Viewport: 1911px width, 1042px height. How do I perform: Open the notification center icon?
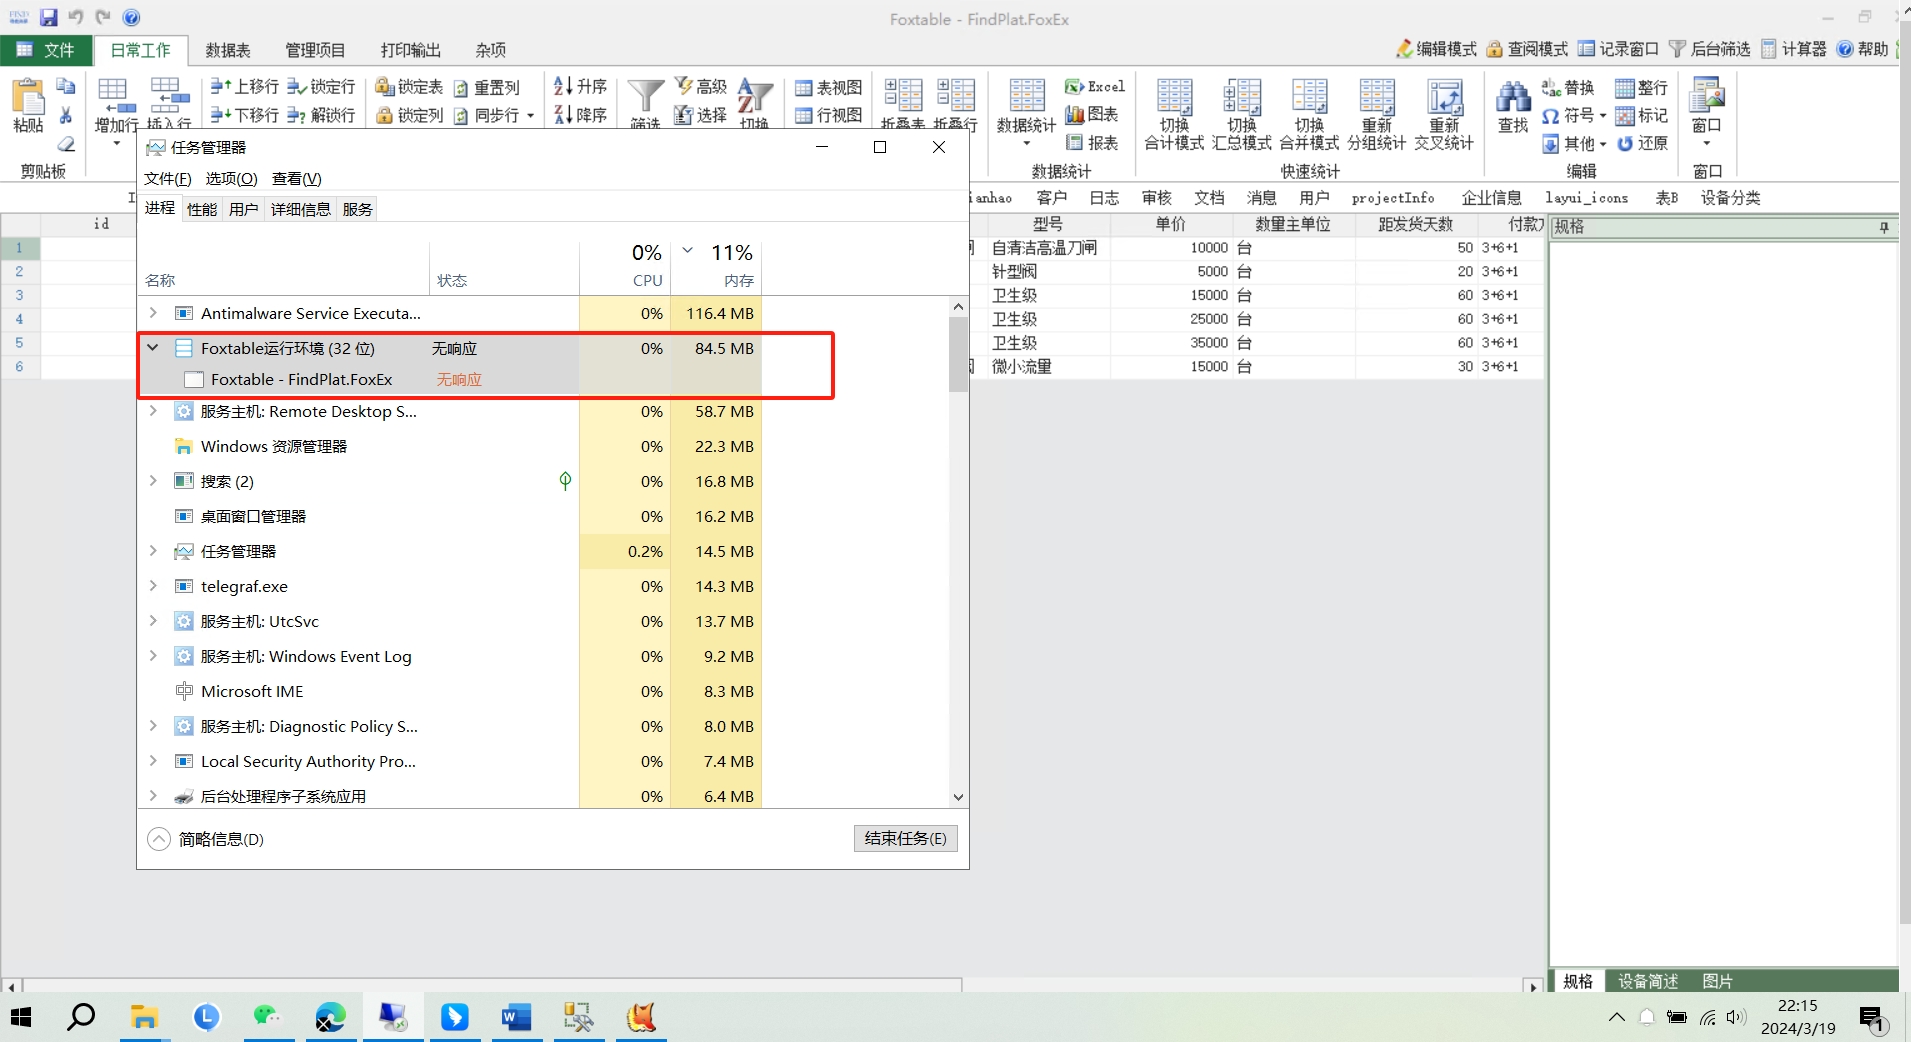[x=1872, y=1019]
